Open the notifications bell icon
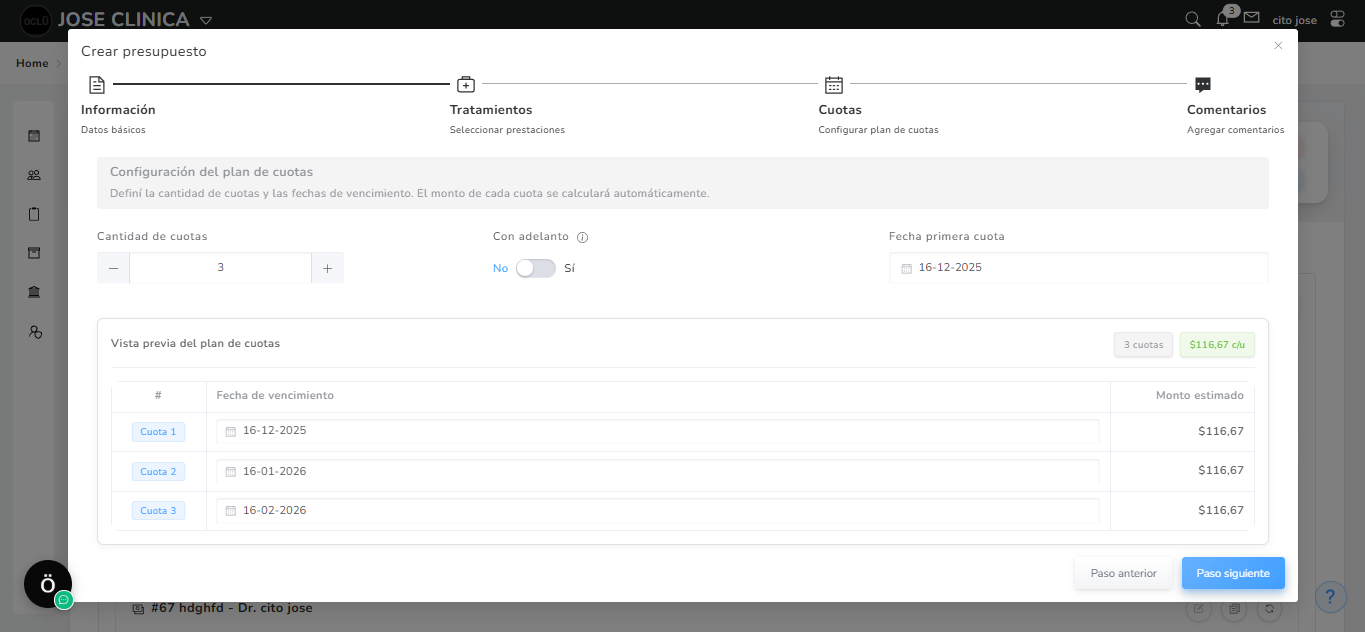 (1222, 19)
